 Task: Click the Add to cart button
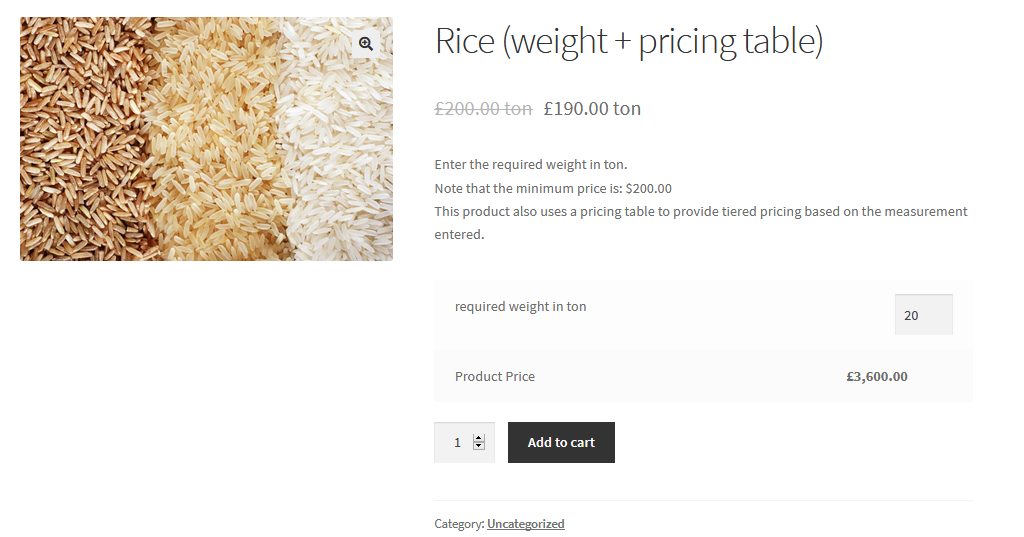point(561,442)
